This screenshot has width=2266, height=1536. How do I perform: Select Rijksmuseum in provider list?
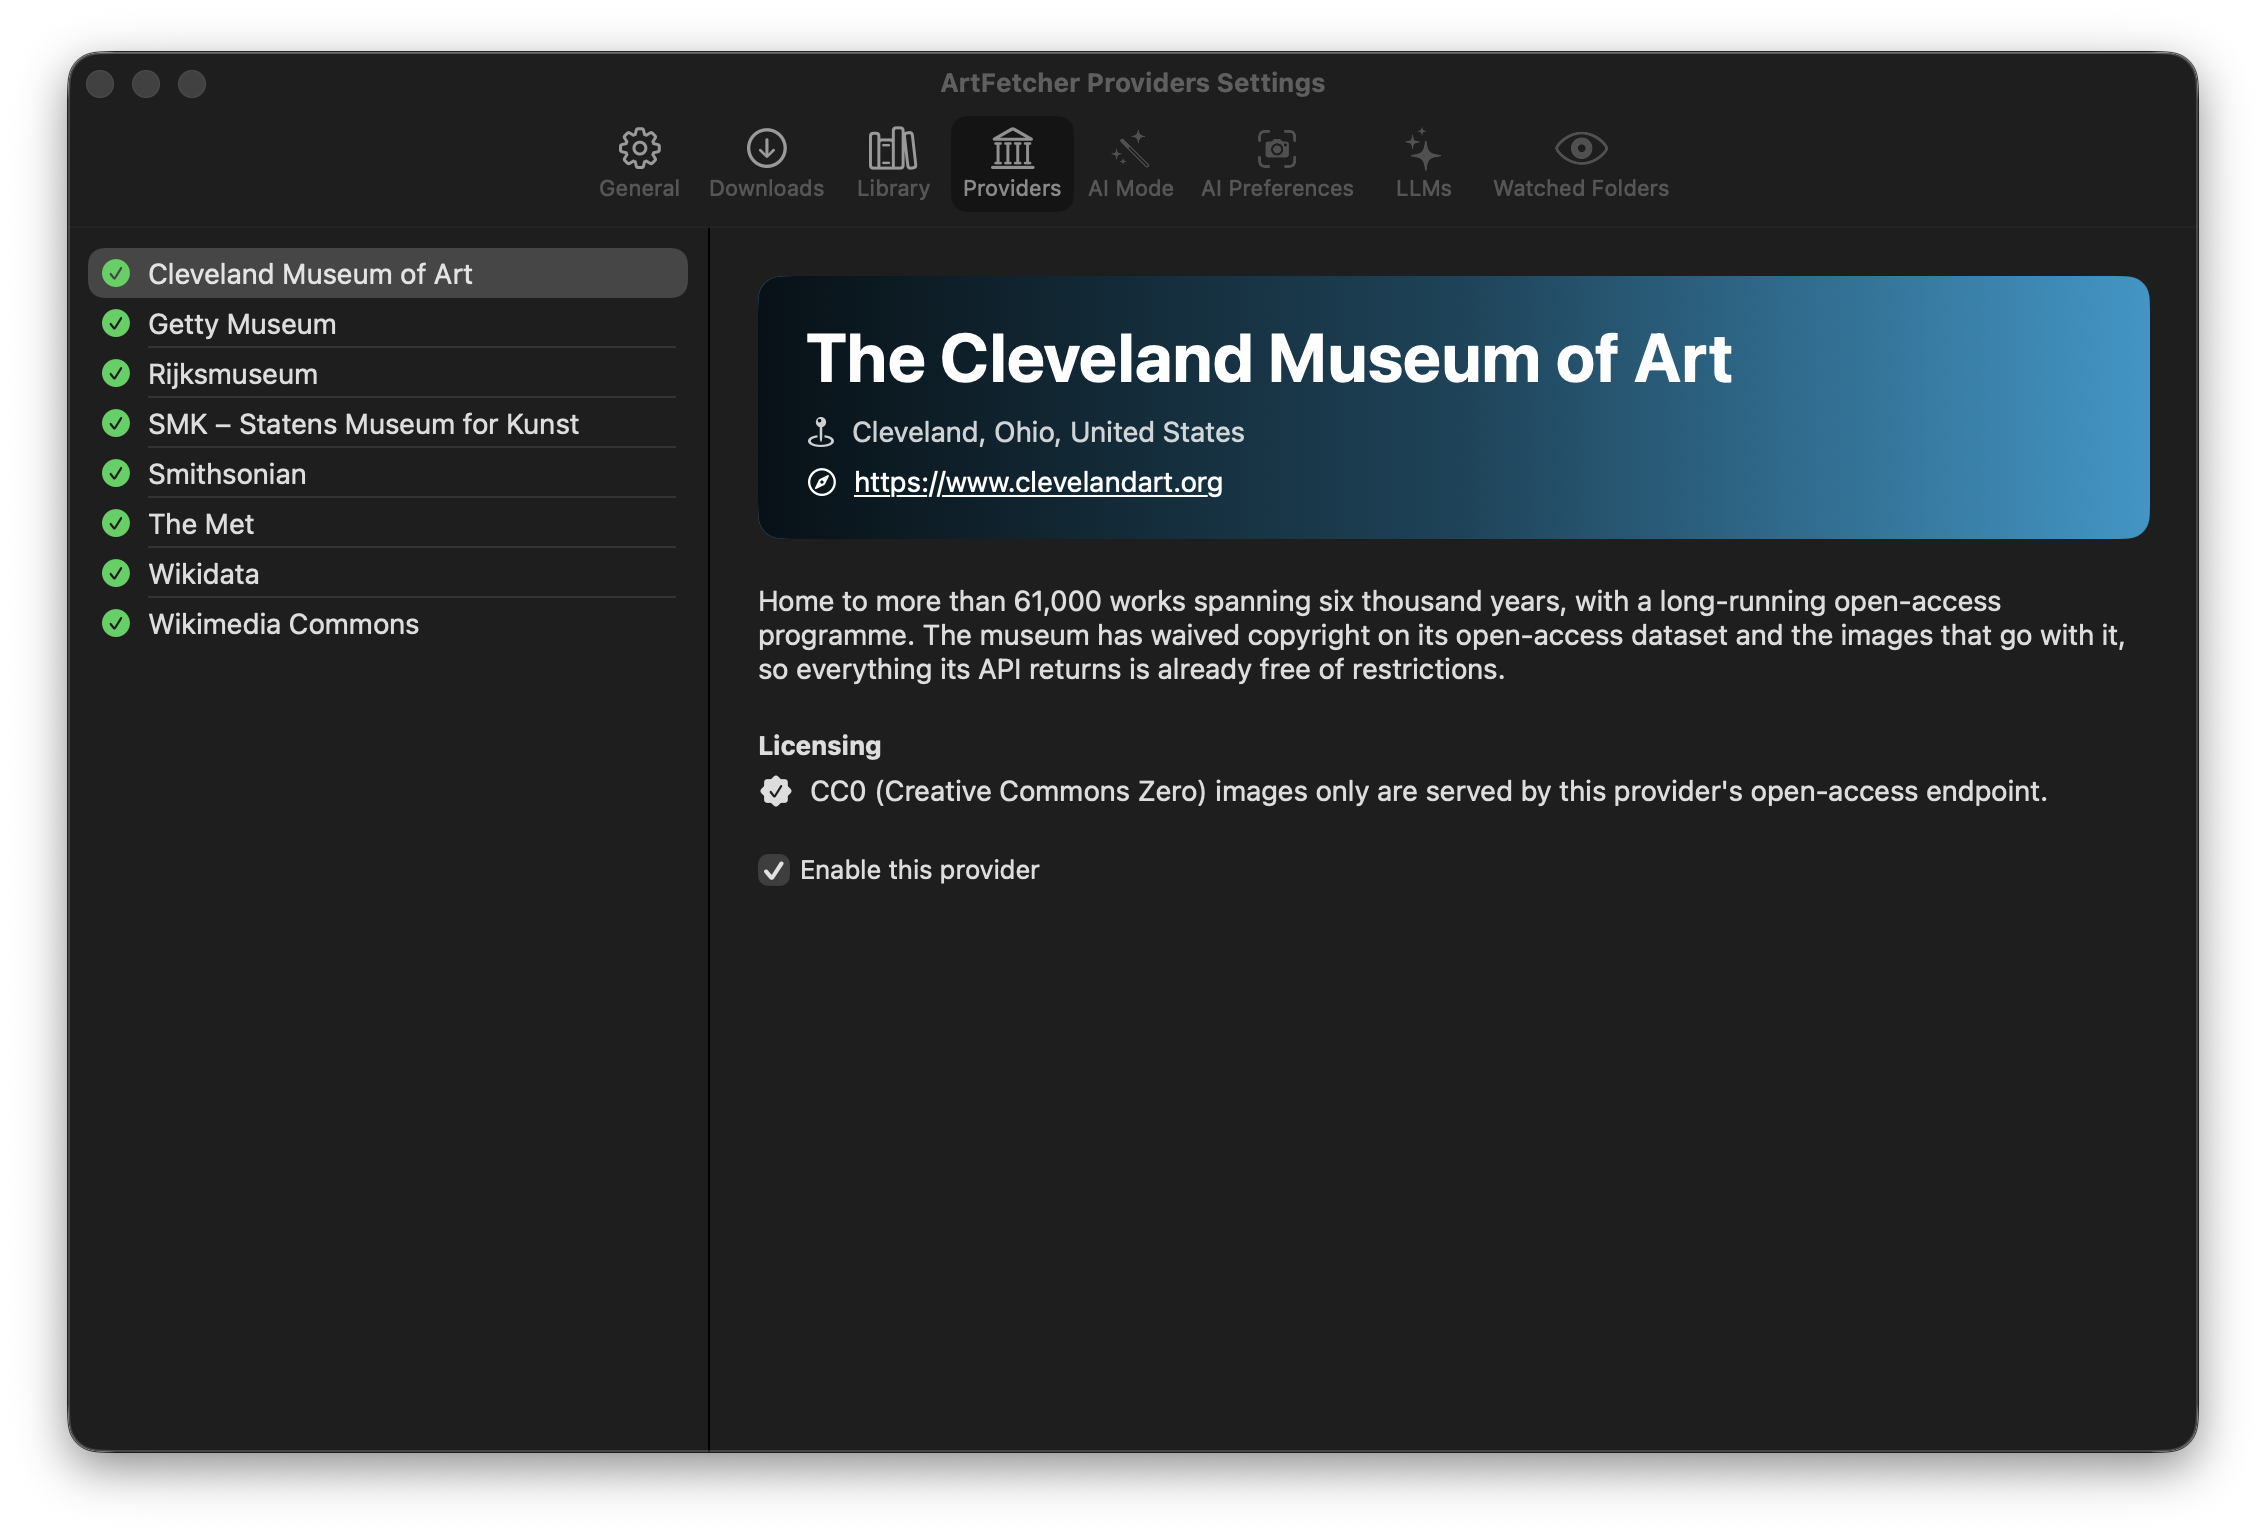(388, 373)
